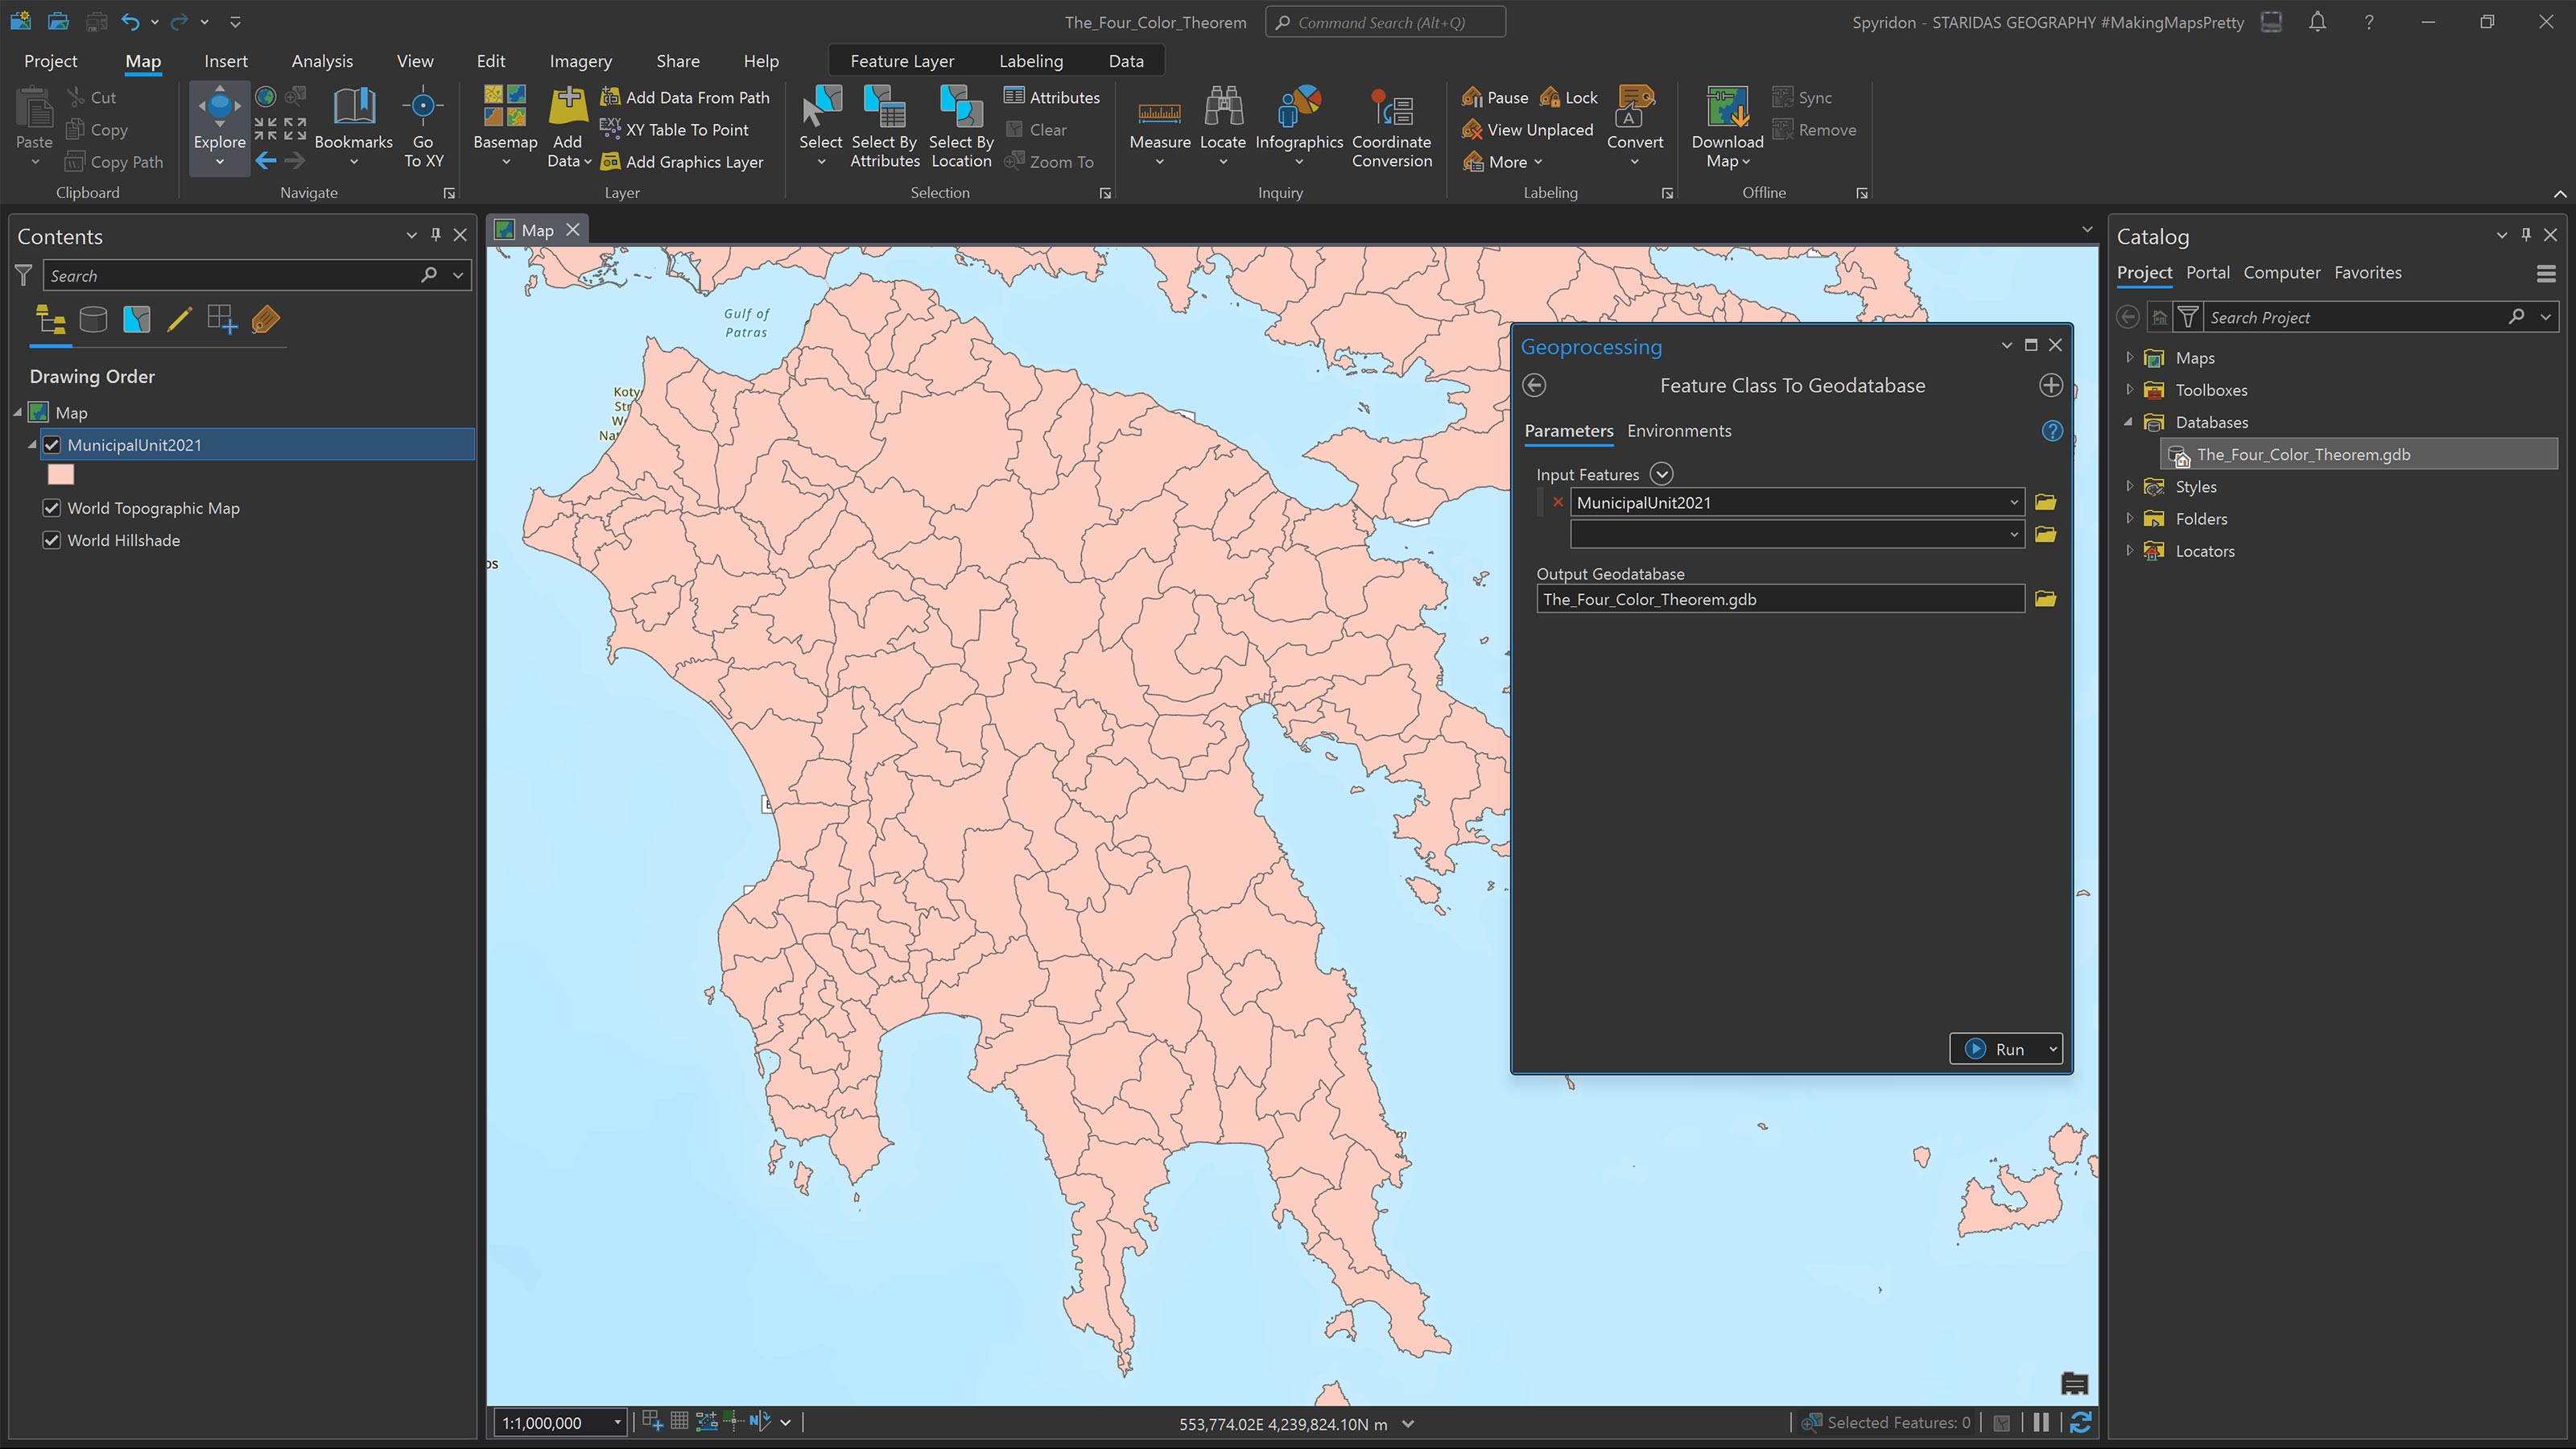Viewport: 2576px width, 1449px height.
Task: Open the Locate tool
Action: (x=1222, y=124)
